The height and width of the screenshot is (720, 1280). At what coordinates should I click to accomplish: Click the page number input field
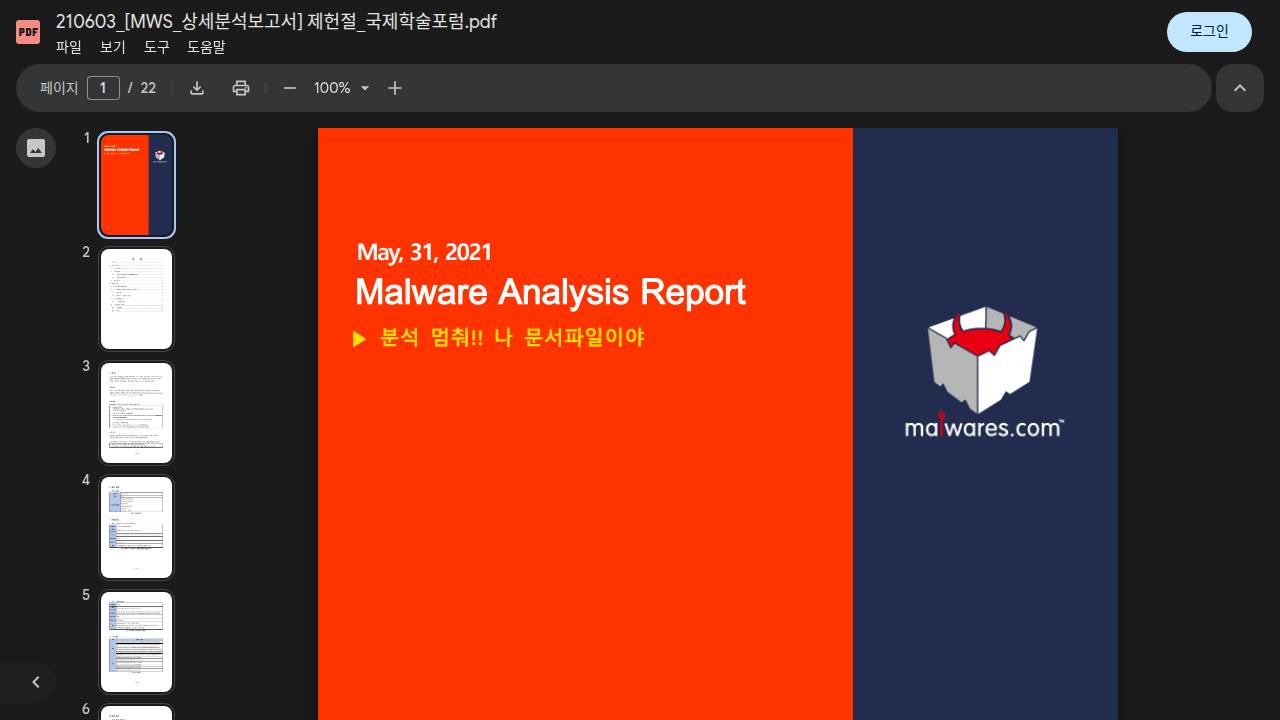pyautogui.click(x=103, y=88)
